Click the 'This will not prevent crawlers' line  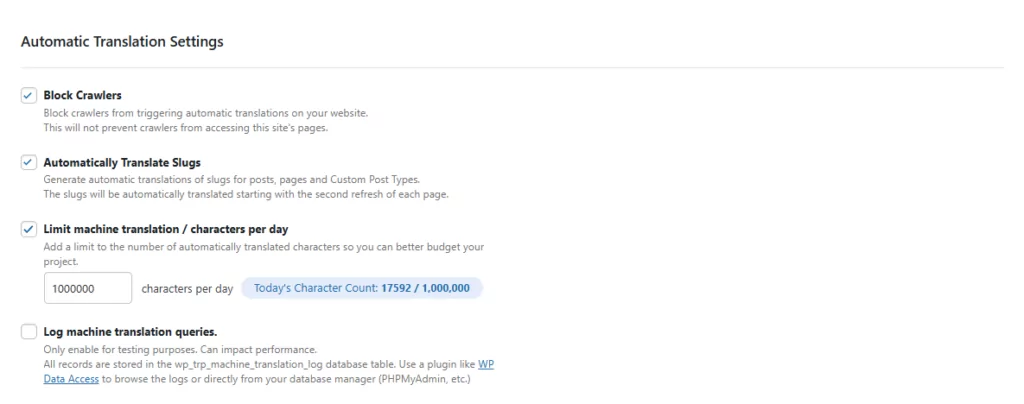click(185, 128)
